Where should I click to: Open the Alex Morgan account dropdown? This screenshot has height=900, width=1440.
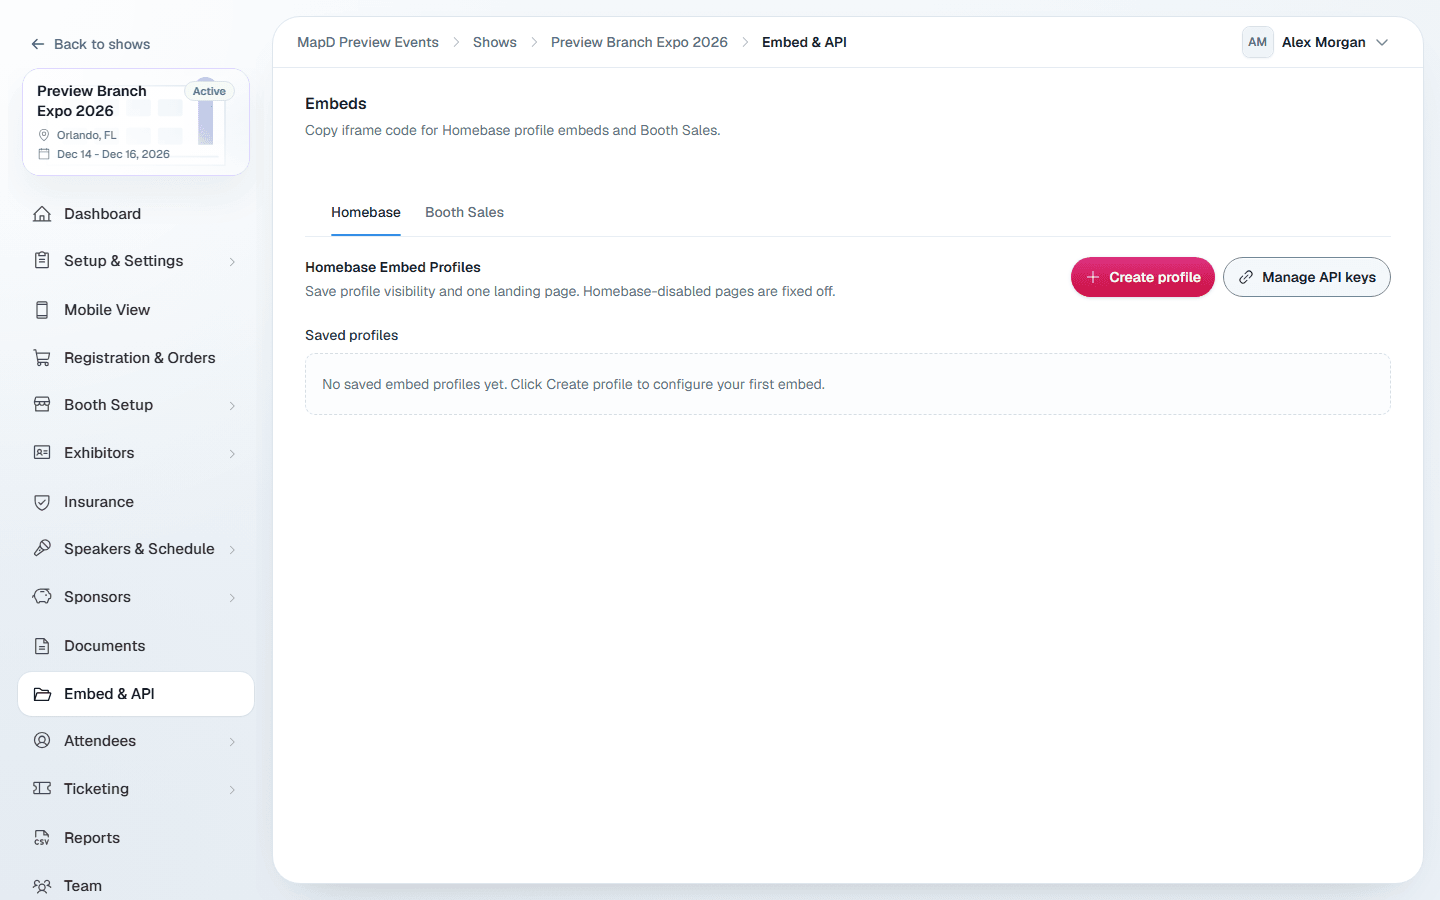[x=1316, y=42]
